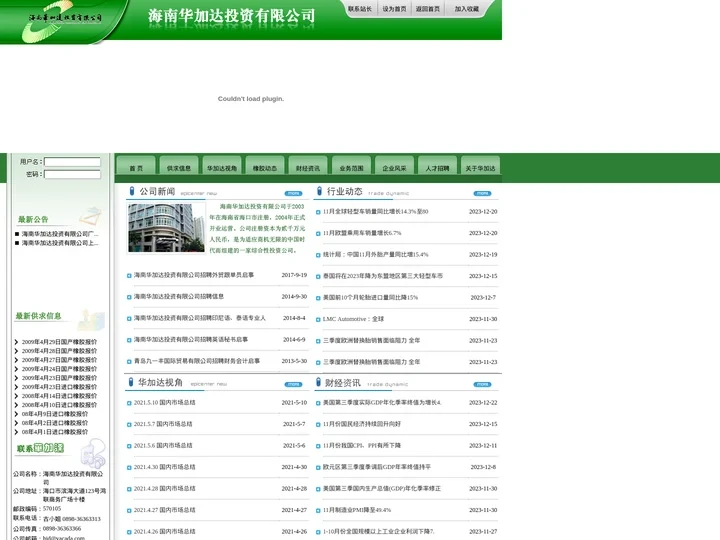Open first 最新公告 item 海南华加达投资有限公司广...

pyautogui.click(x=60, y=234)
